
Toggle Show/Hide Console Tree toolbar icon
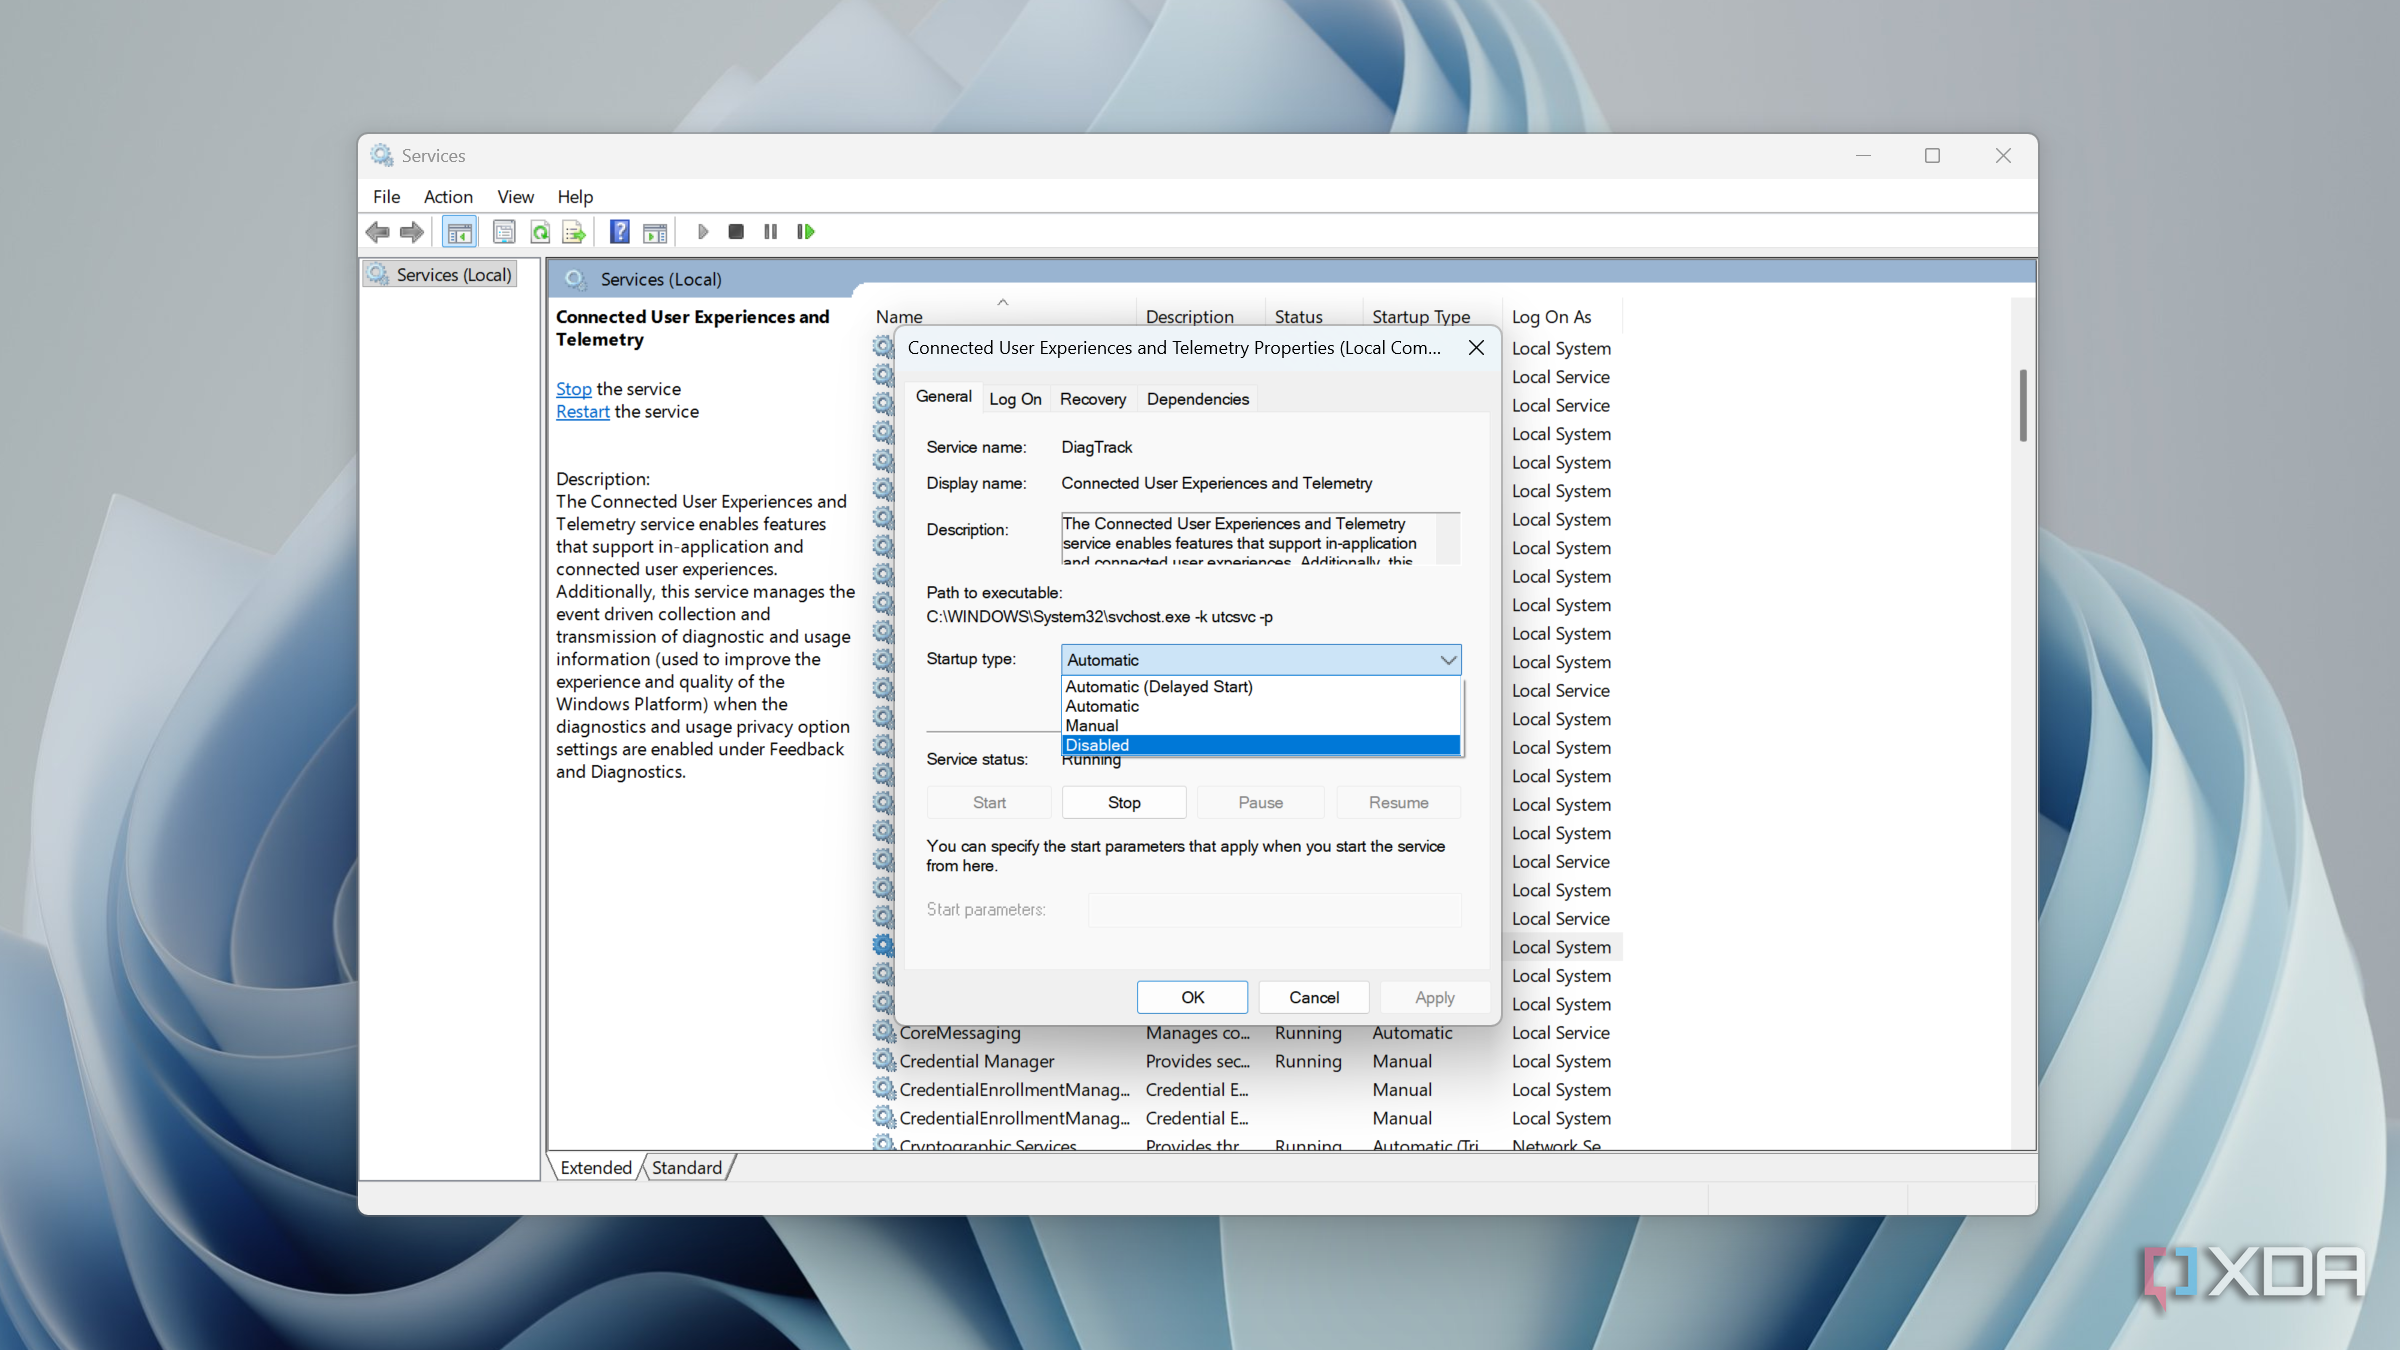coord(459,232)
